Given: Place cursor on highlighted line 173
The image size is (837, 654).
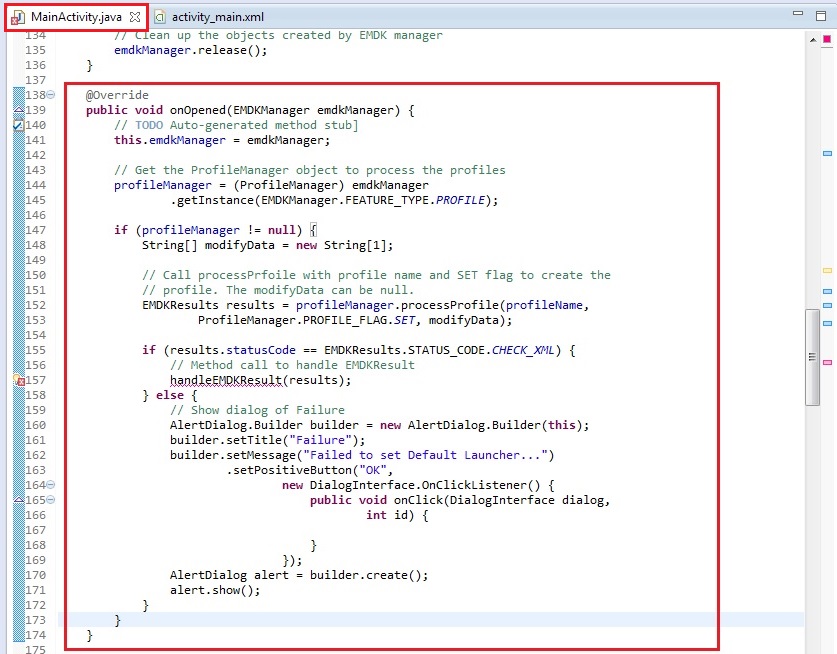Looking at the screenshot, I should click(400, 620).
